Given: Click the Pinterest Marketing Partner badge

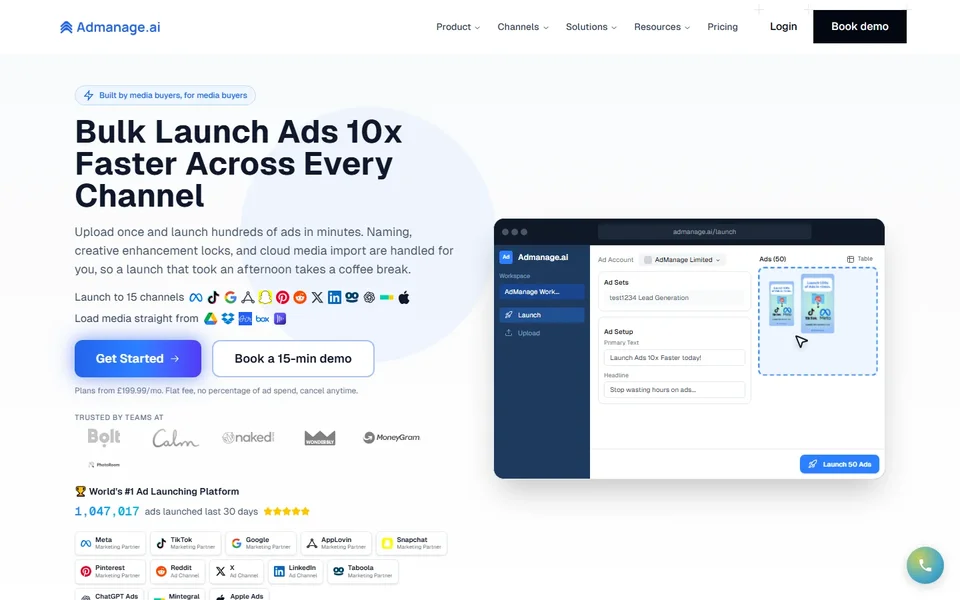Looking at the screenshot, I should point(110,571).
